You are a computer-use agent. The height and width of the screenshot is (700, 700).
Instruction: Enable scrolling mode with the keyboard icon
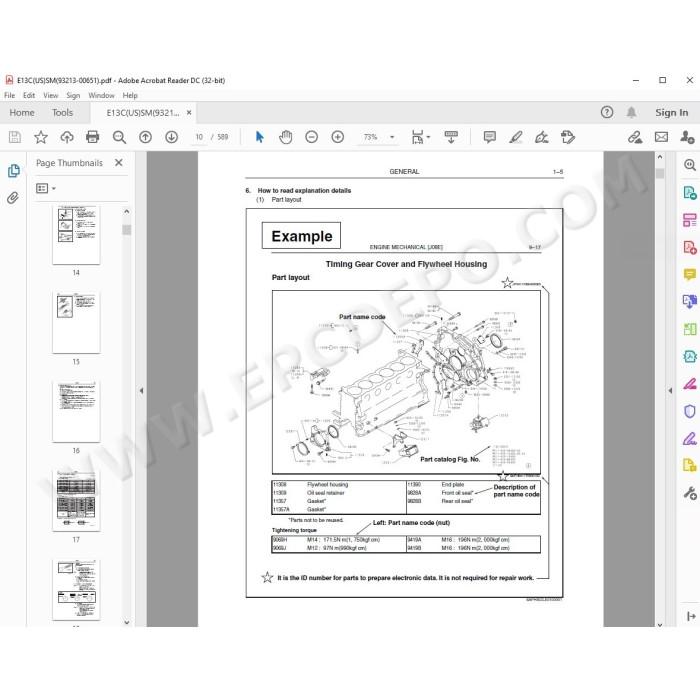pos(451,137)
